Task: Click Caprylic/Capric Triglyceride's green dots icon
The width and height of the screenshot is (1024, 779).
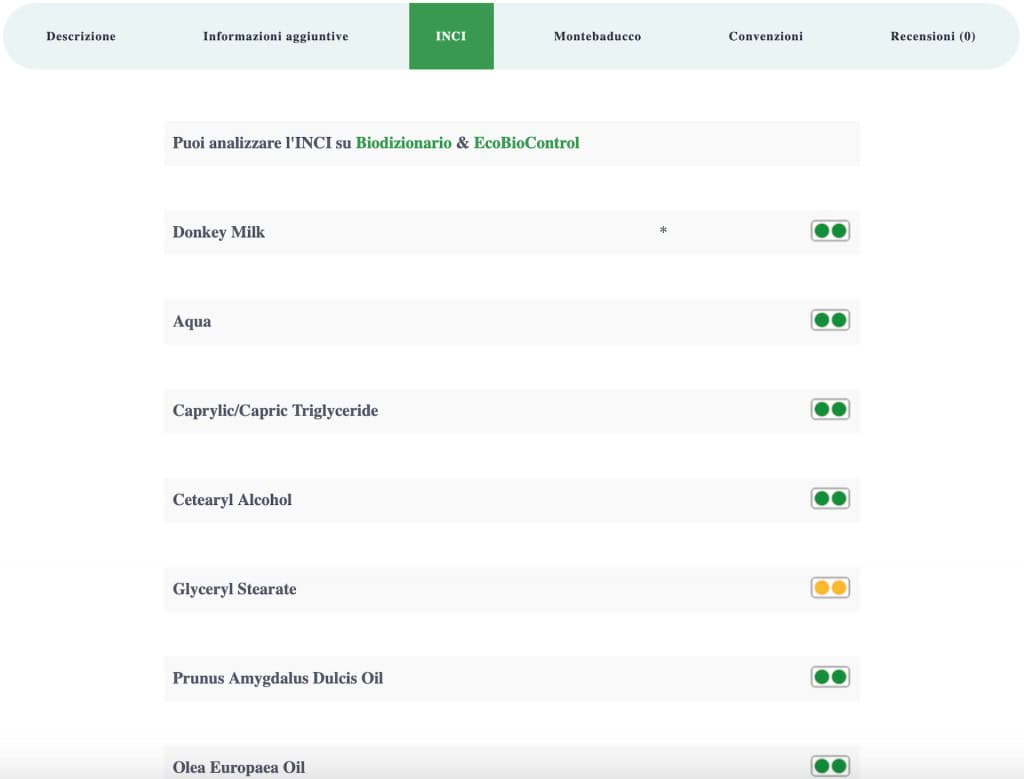Action: 830,409
